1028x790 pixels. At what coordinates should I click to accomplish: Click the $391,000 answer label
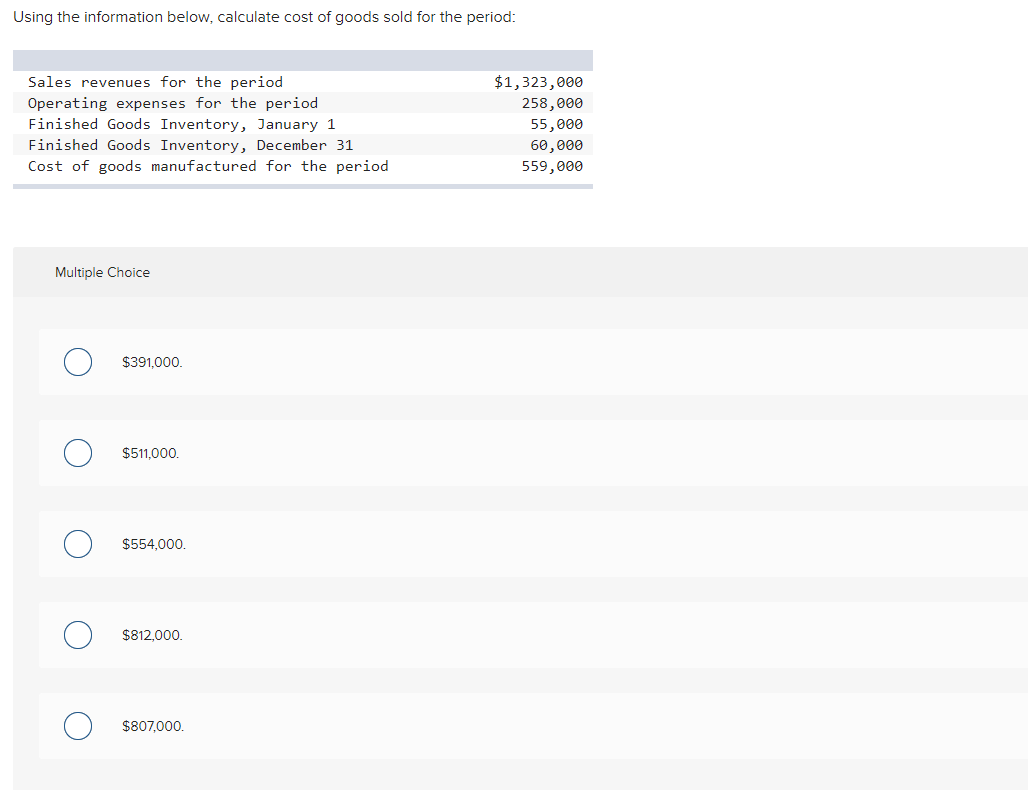[151, 362]
